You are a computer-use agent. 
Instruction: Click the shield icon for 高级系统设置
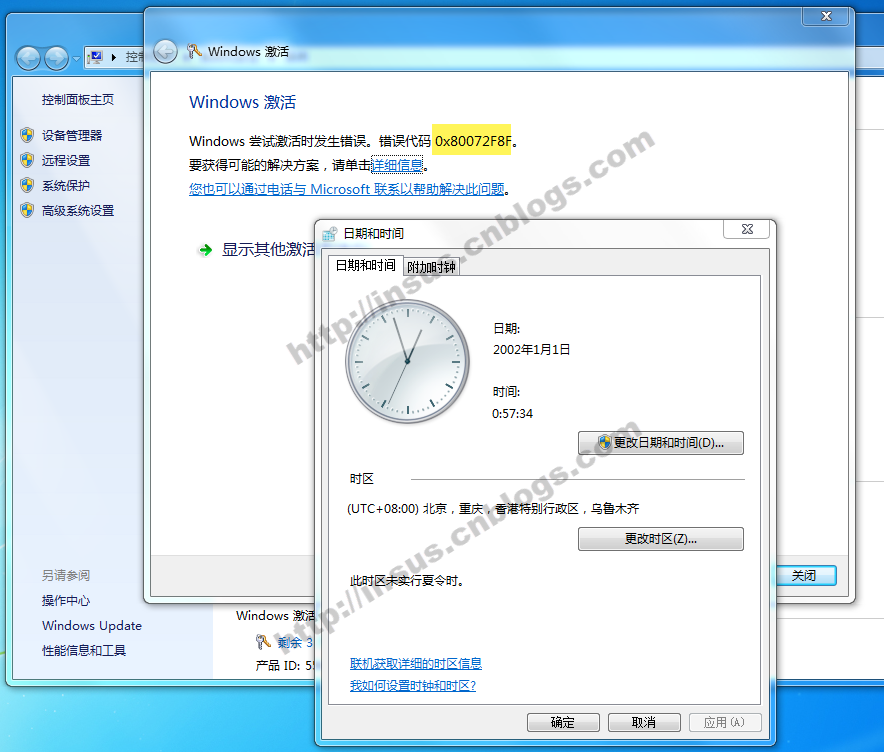(27, 210)
